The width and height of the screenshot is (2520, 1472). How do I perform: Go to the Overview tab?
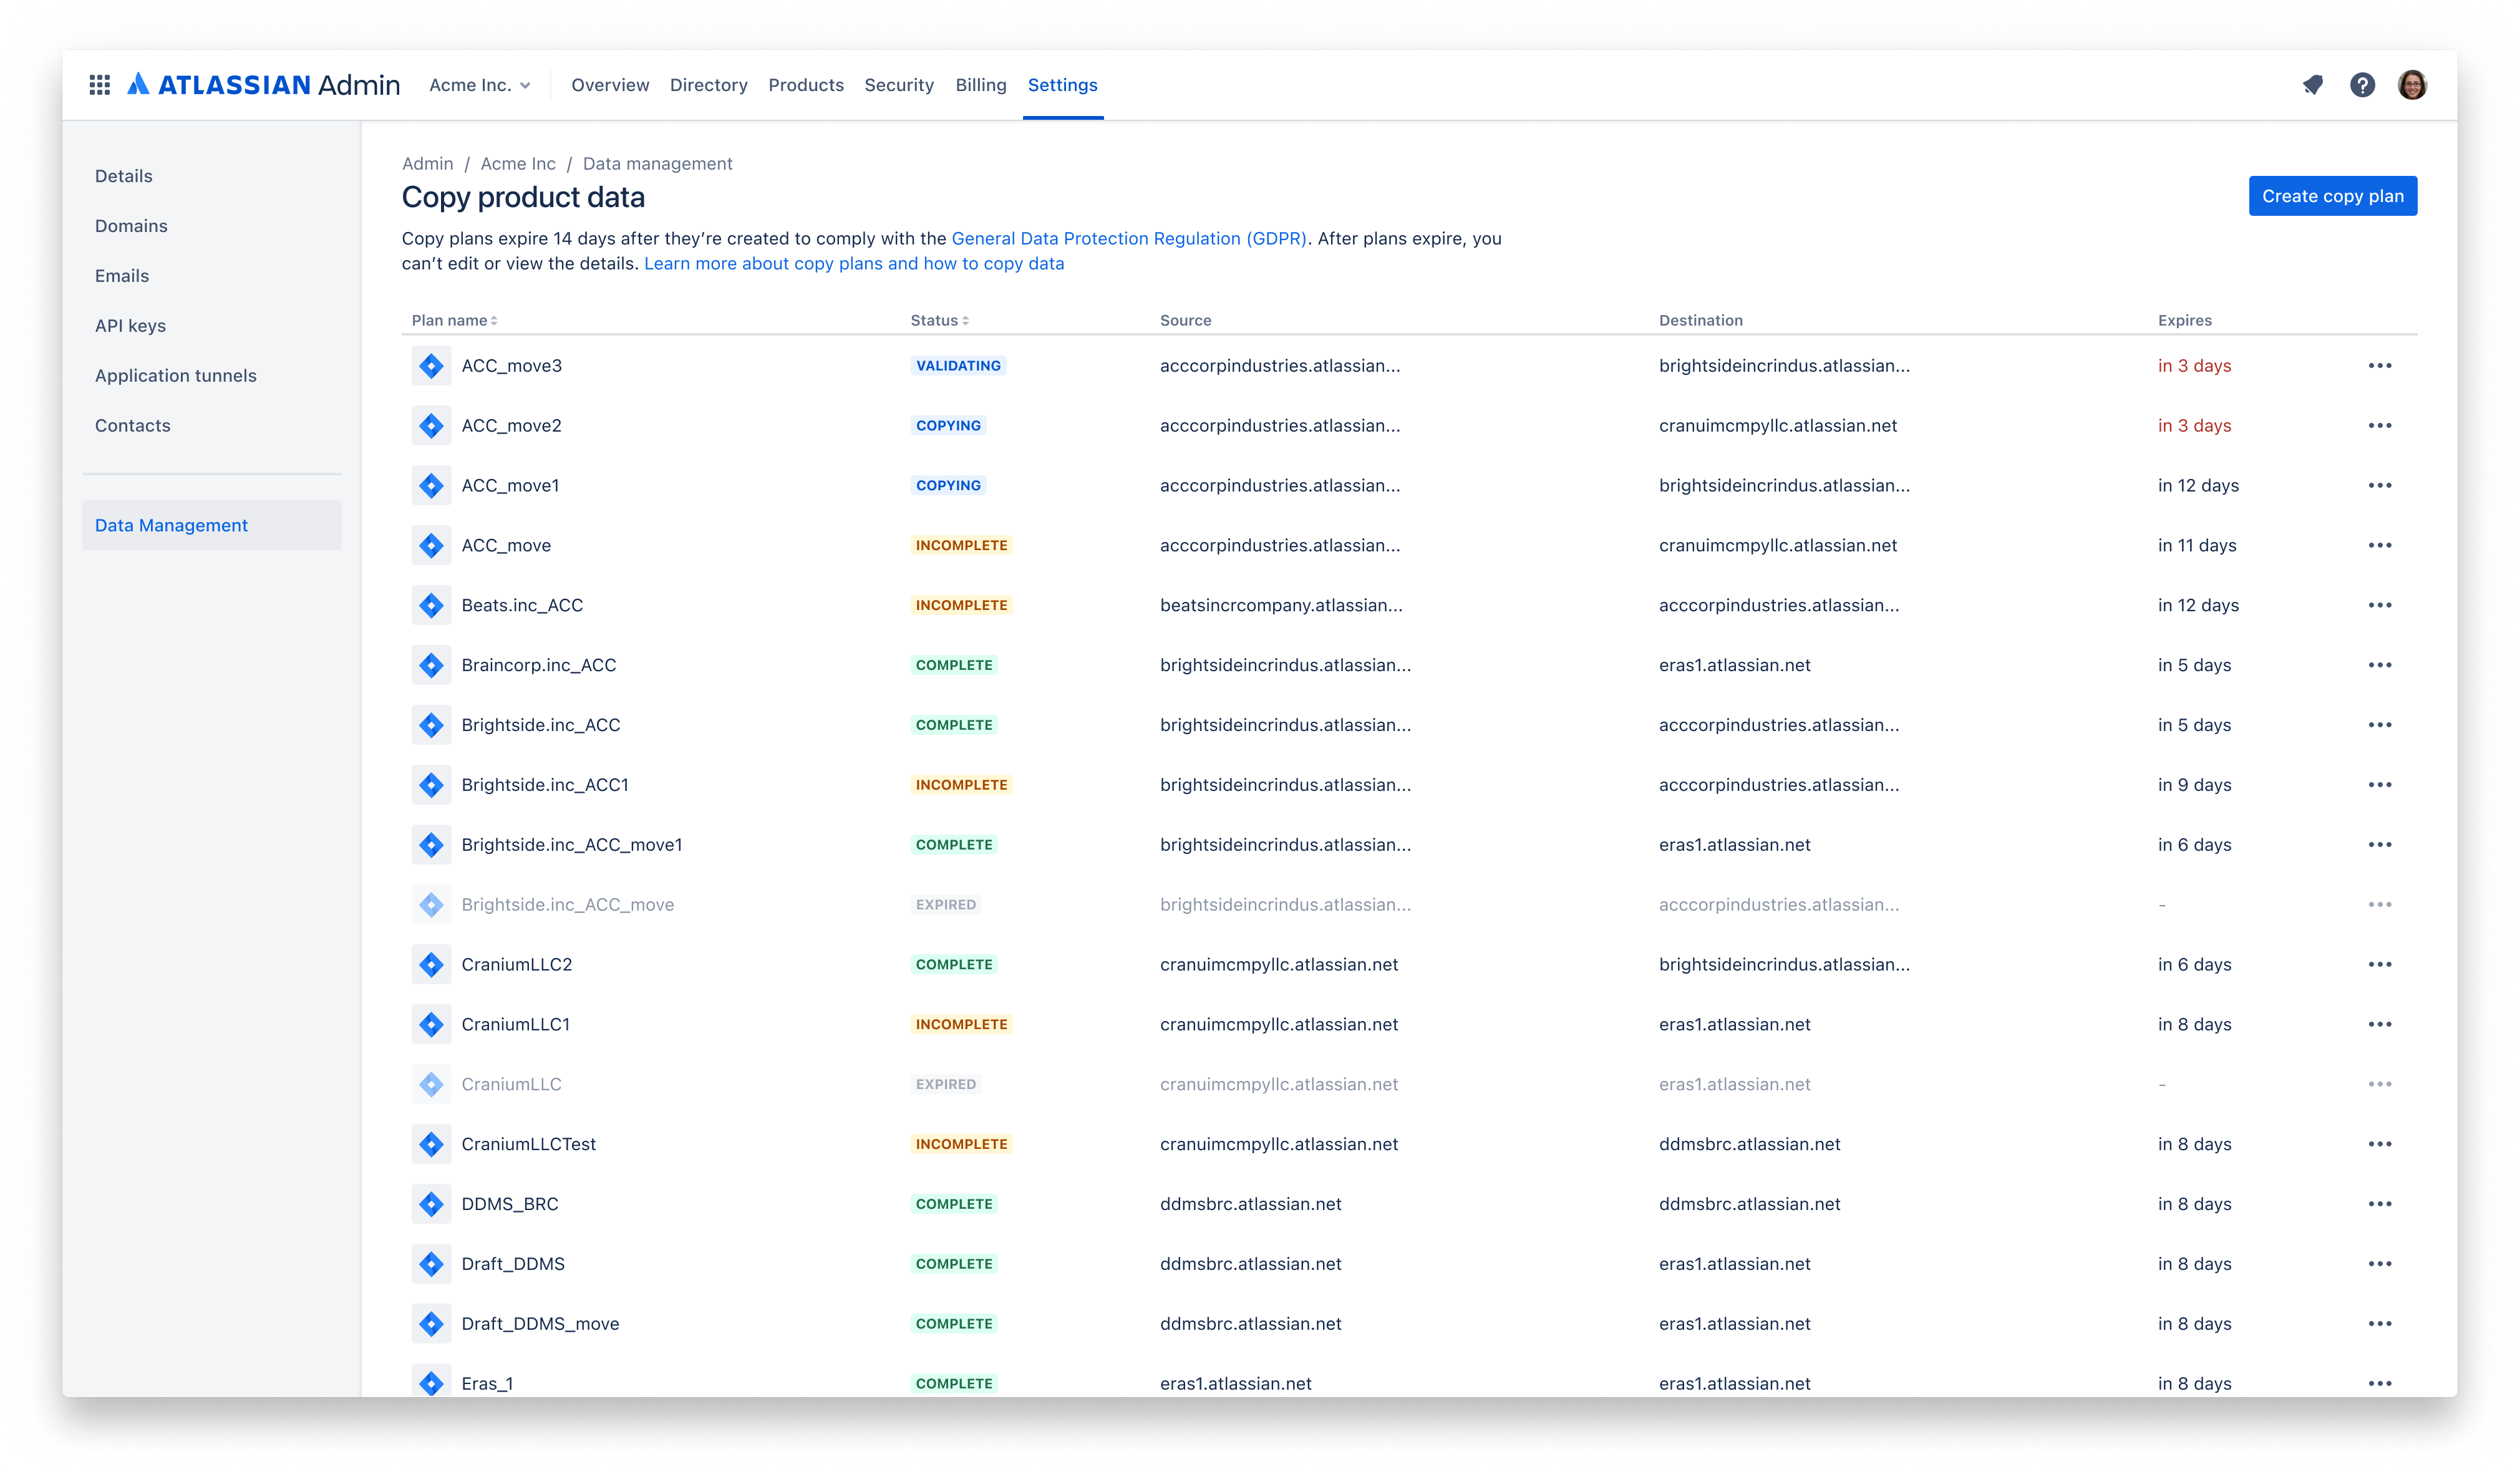(610, 85)
